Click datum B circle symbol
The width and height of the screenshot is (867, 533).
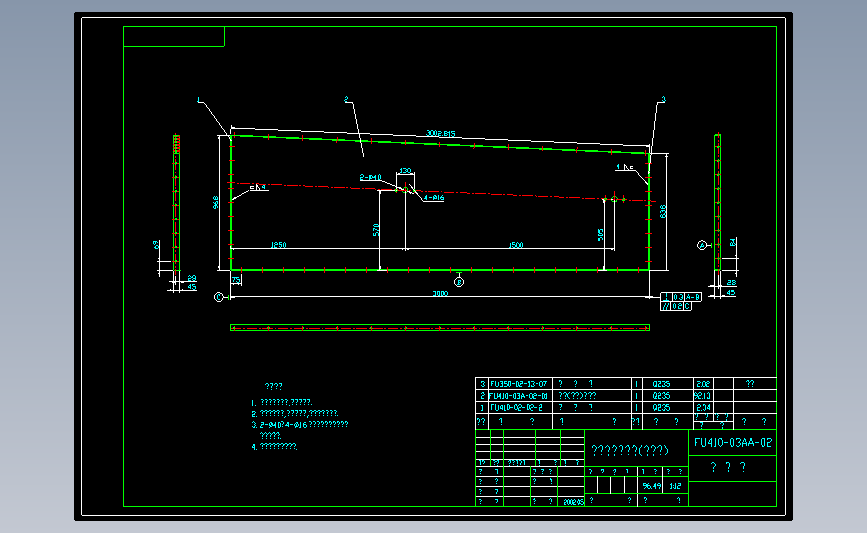click(459, 282)
